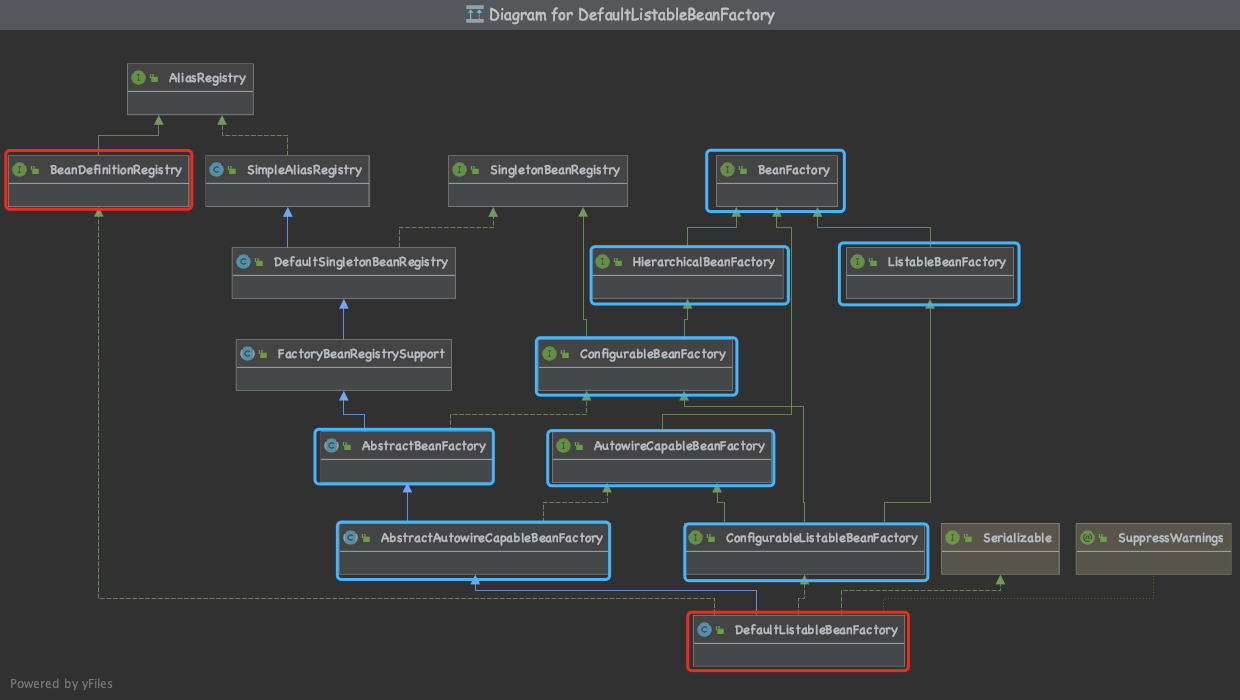Click the annotation icon on SuppressWarnings node
Image resolution: width=1240 pixels, height=700 pixels.
(1089, 537)
